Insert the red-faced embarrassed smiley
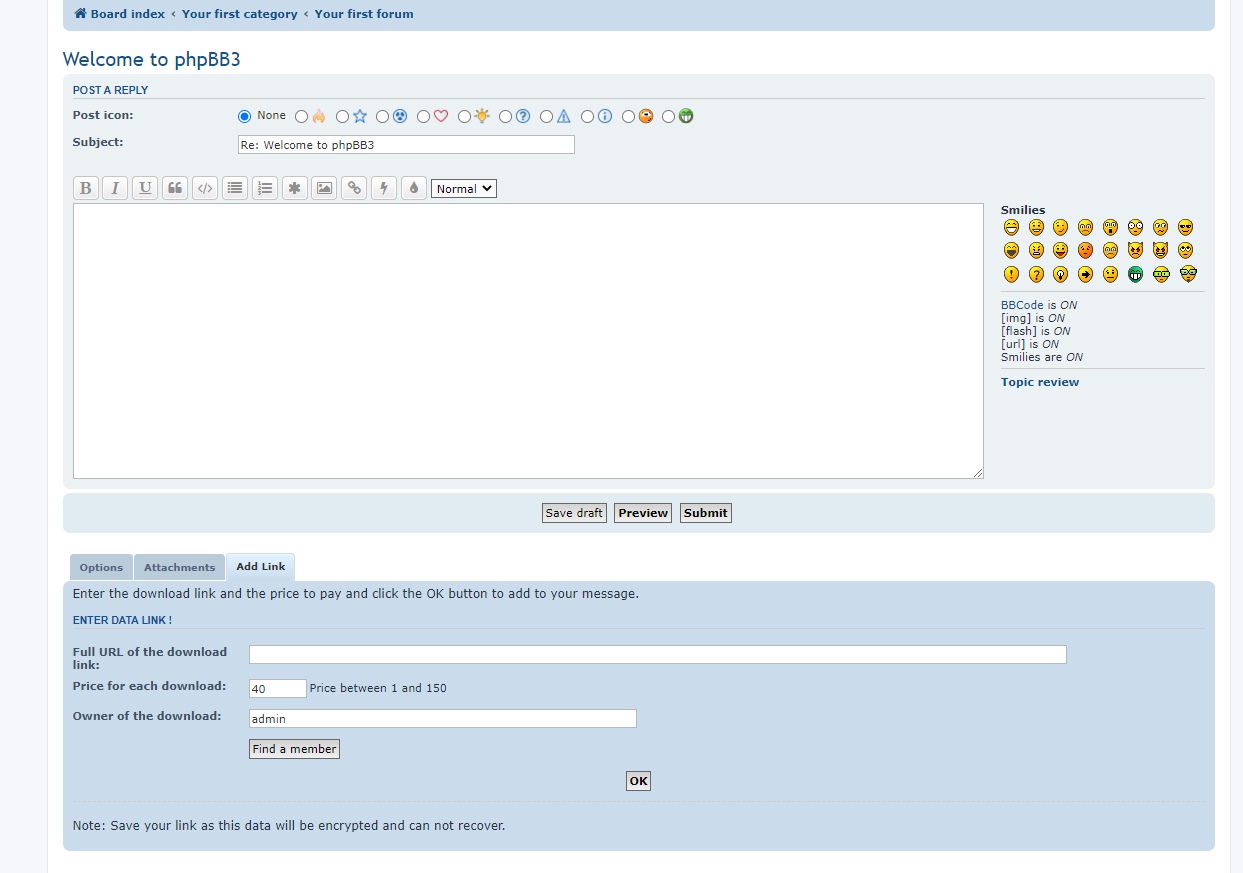The width and height of the screenshot is (1243, 873). [1085, 250]
